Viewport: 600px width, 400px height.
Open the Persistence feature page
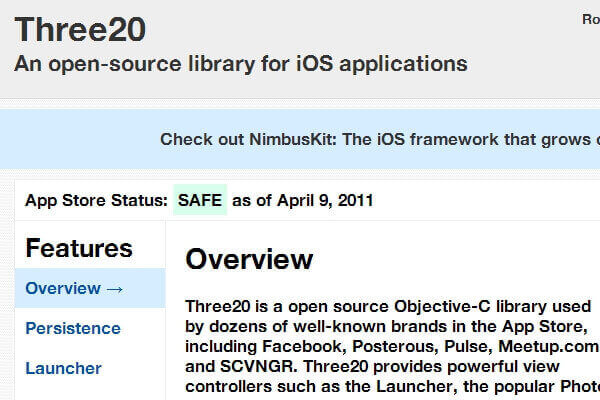point(73,328)
